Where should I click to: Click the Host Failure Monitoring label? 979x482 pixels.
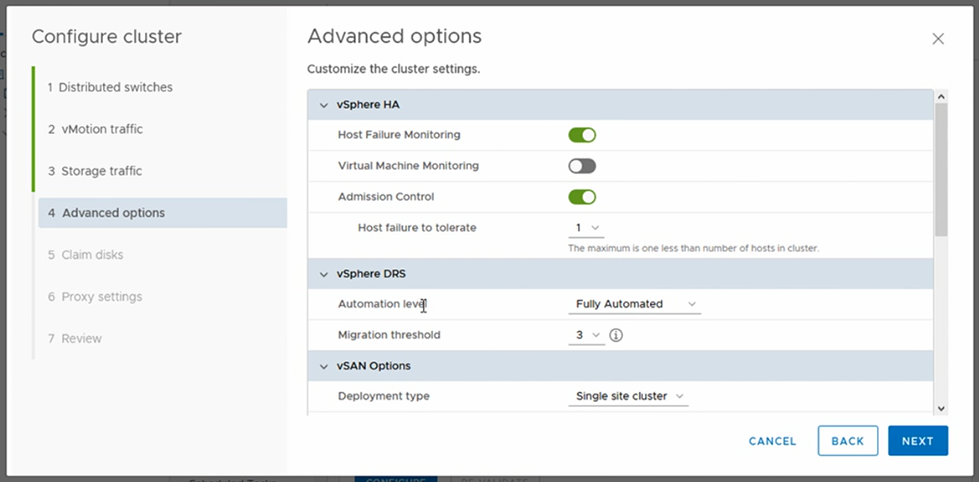click(399, 135)
